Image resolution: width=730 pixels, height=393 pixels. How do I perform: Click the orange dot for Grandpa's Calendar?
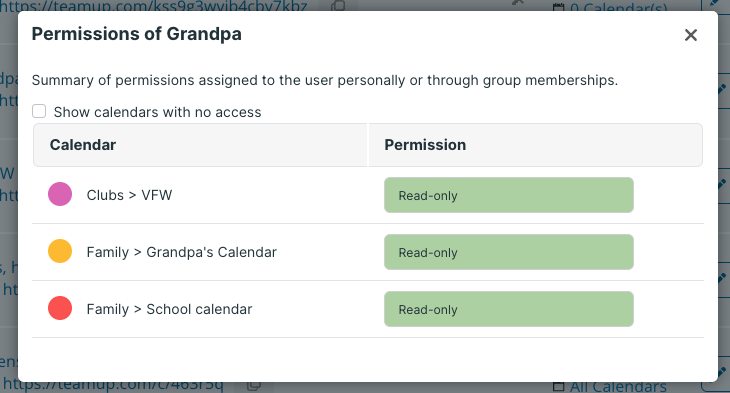tap(60, 251)
